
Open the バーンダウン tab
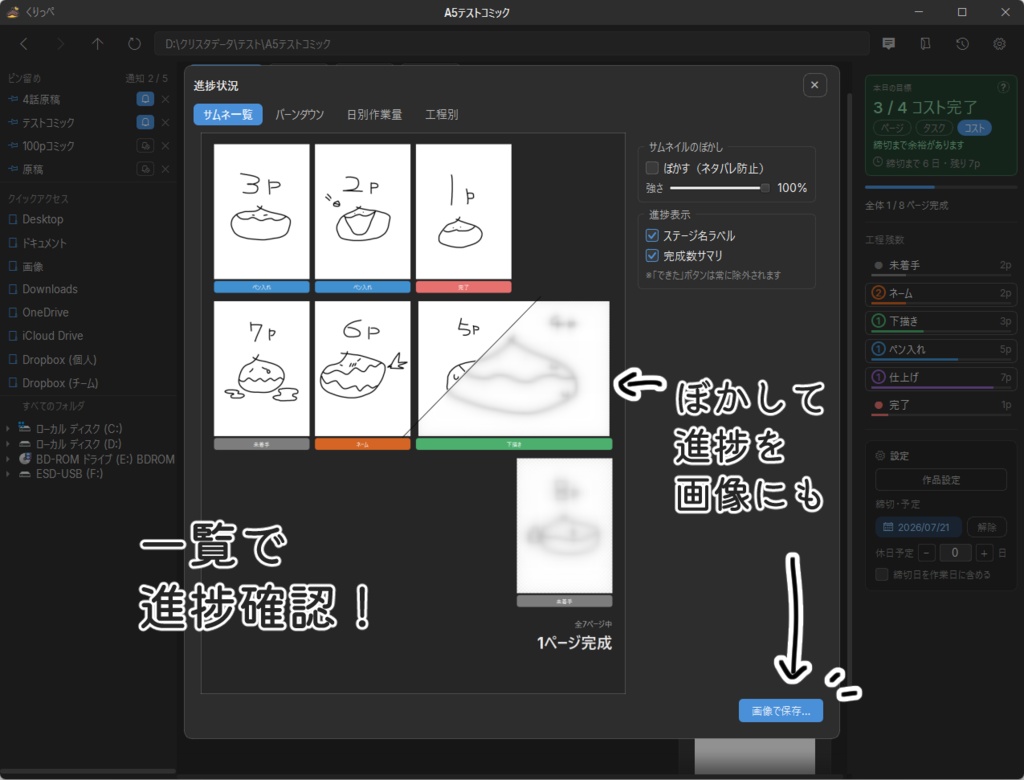click(299, 114)
